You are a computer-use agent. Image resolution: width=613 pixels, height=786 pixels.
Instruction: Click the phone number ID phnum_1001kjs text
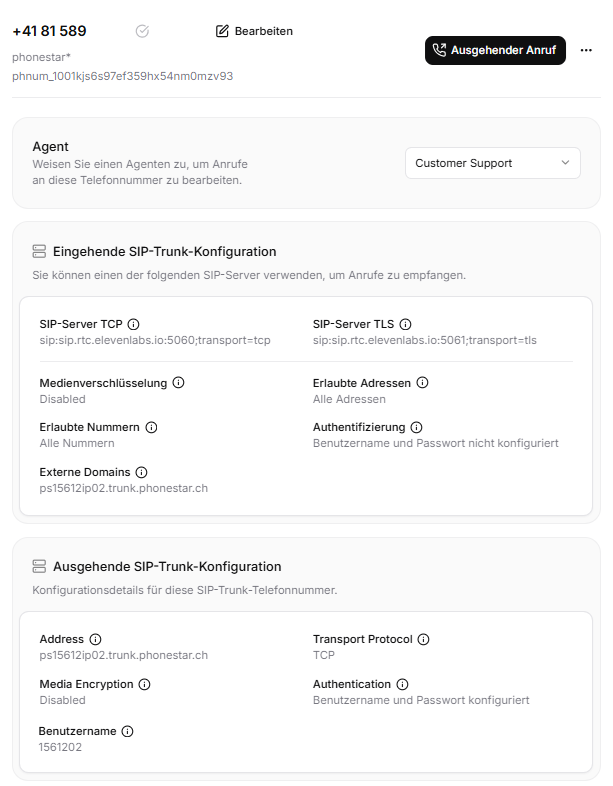tap(122, 75)
